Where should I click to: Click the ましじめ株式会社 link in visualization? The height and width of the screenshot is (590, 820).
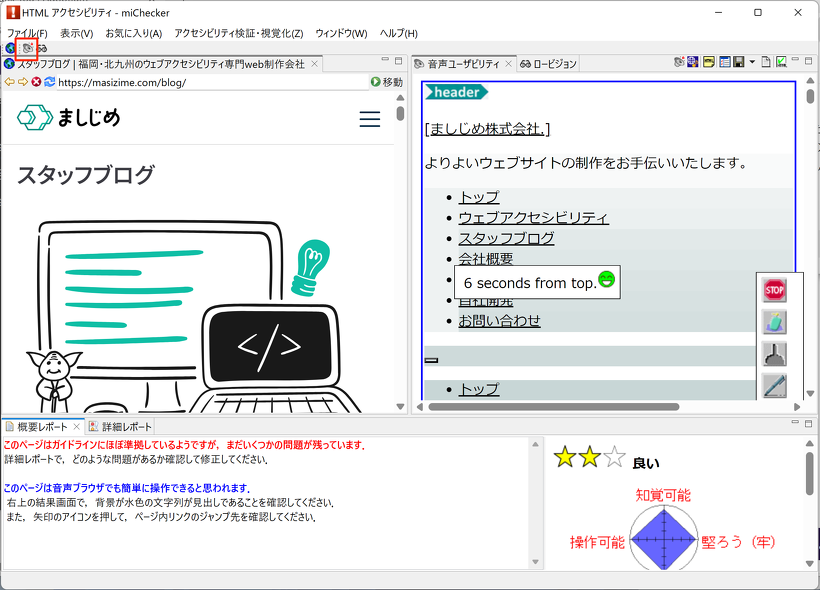tap(487, 129)
